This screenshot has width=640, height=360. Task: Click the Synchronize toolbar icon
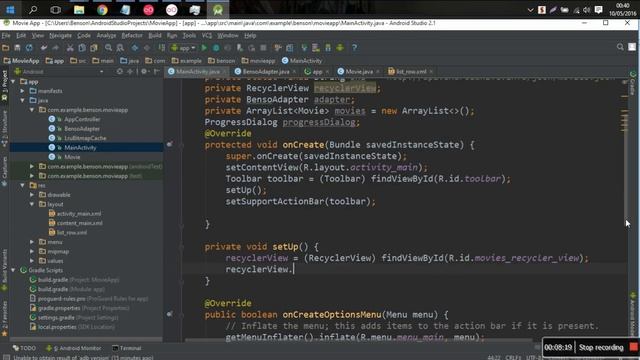[x=29, y=48]
